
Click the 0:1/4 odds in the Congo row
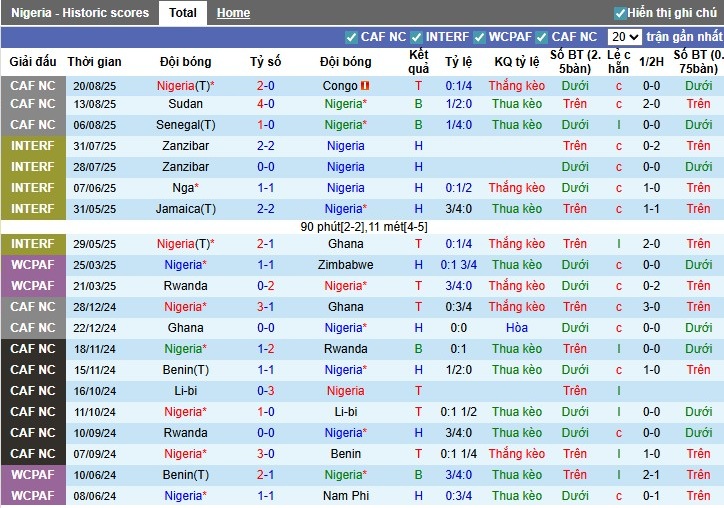click(459, 86)
